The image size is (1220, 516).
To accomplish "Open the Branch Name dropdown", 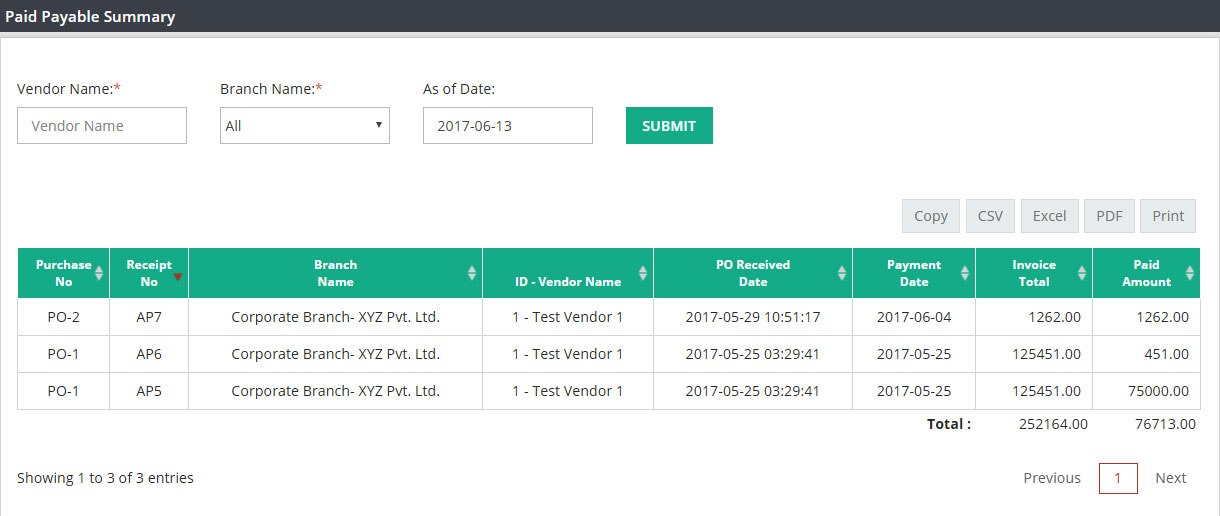I will point(305,125).
